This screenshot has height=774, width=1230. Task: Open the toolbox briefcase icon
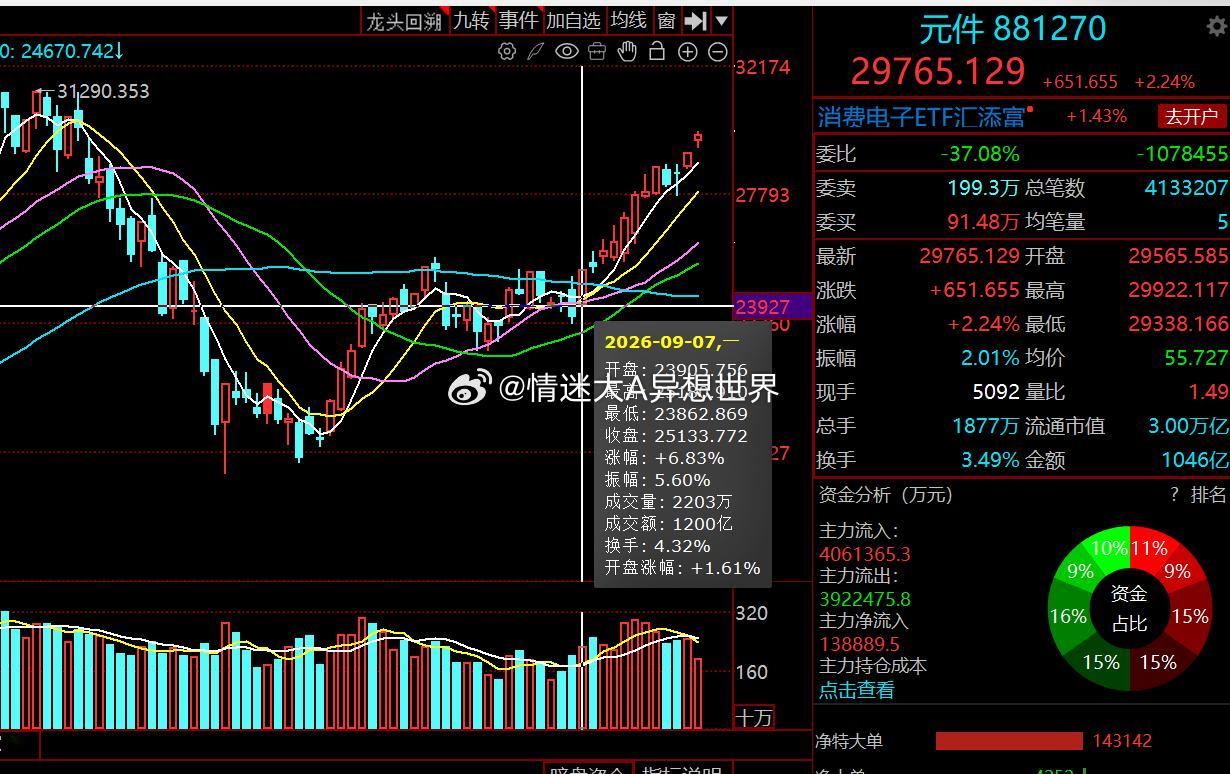point(597,51)
